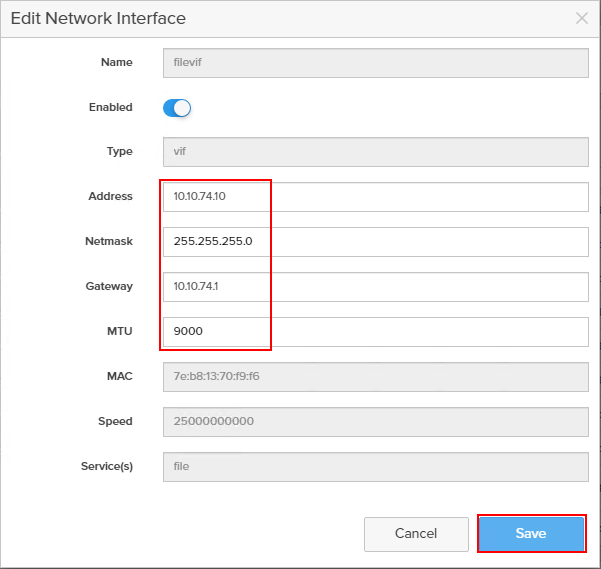Cancel the network interface edit
601x569 pixels.
[416, 534]
